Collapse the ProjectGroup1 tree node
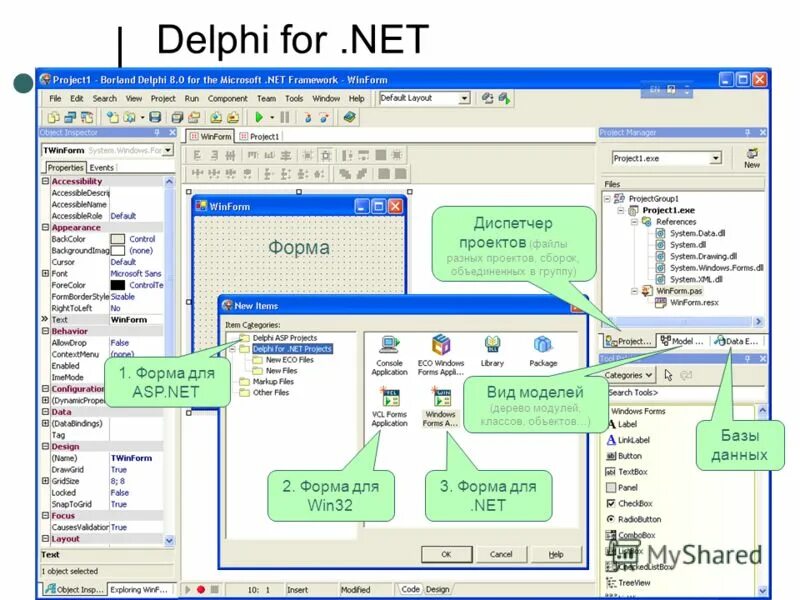Image resolution: width=800 pixels, height=600 pixels. pyautogui.click(x=607, y=198)
